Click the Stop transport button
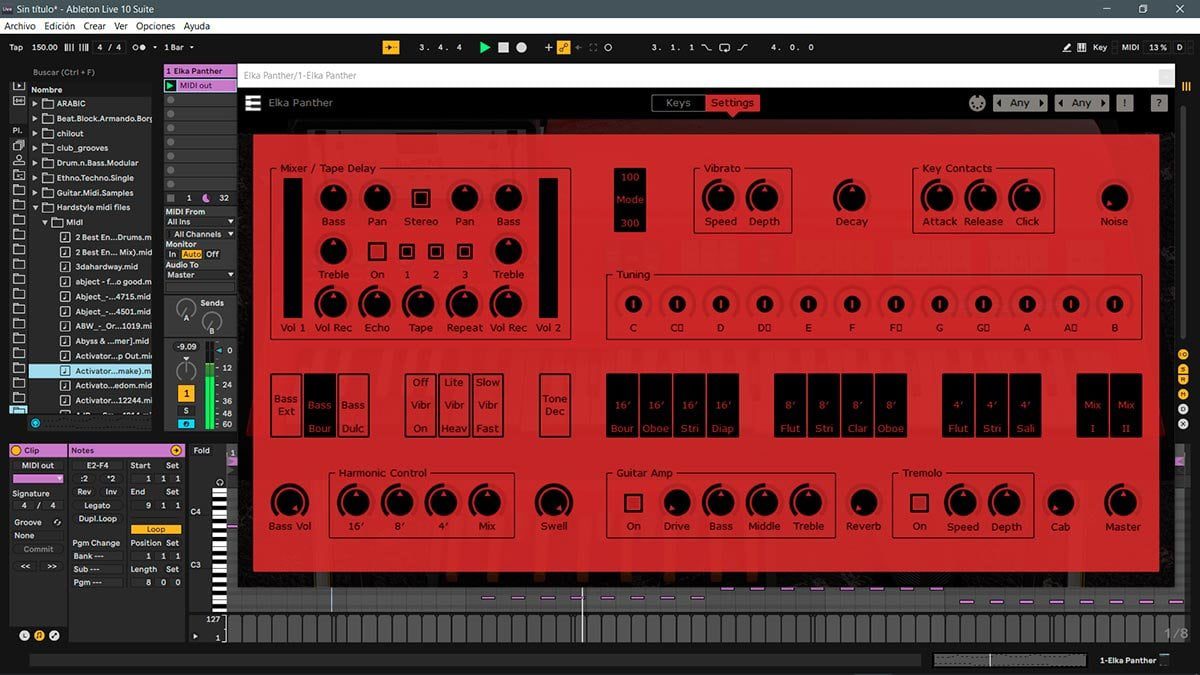 [504, 47]
